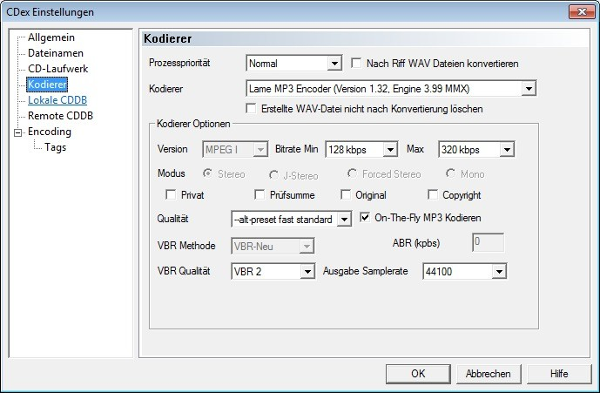Select the J-Stereo mode
Viewport: 600px width, 393px height.
click(x=274, y=175)
